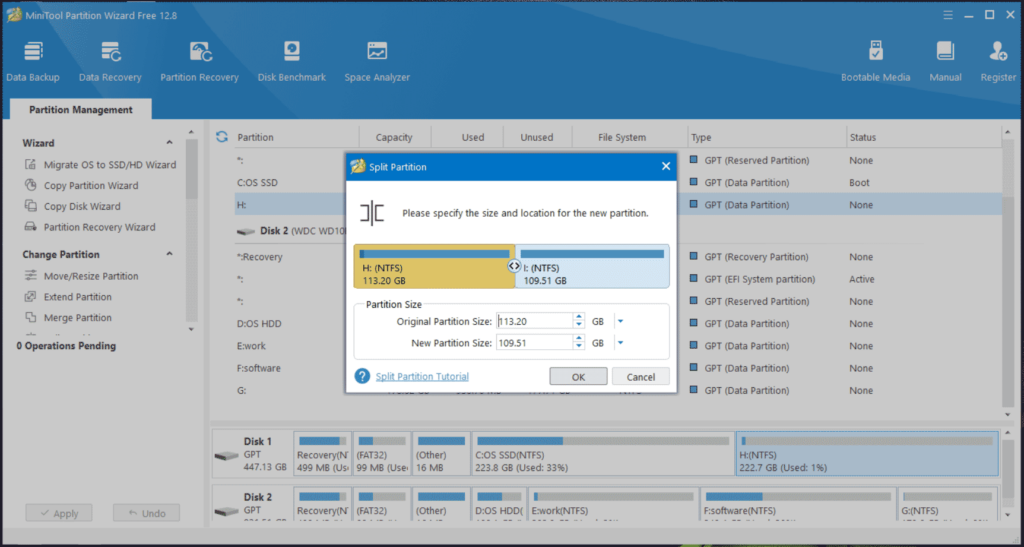1024x547 pixels.
Task: Cancel the Split Partition dialog
Action: tap(641, 377)
